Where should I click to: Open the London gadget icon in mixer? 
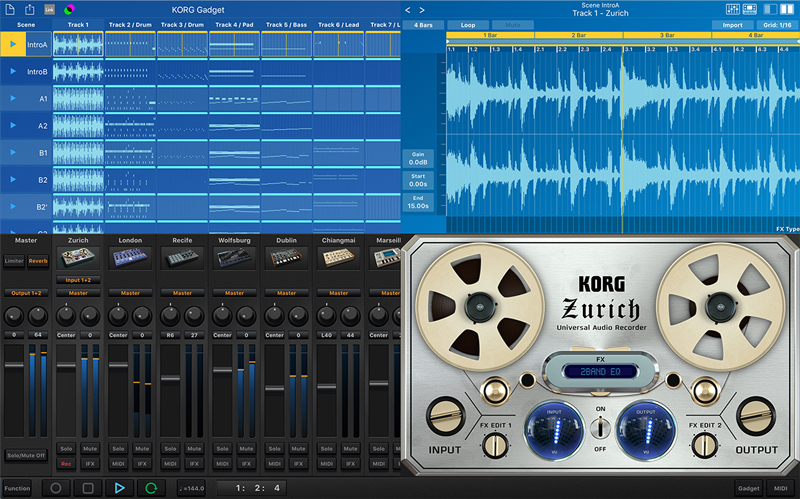(130, 257)
